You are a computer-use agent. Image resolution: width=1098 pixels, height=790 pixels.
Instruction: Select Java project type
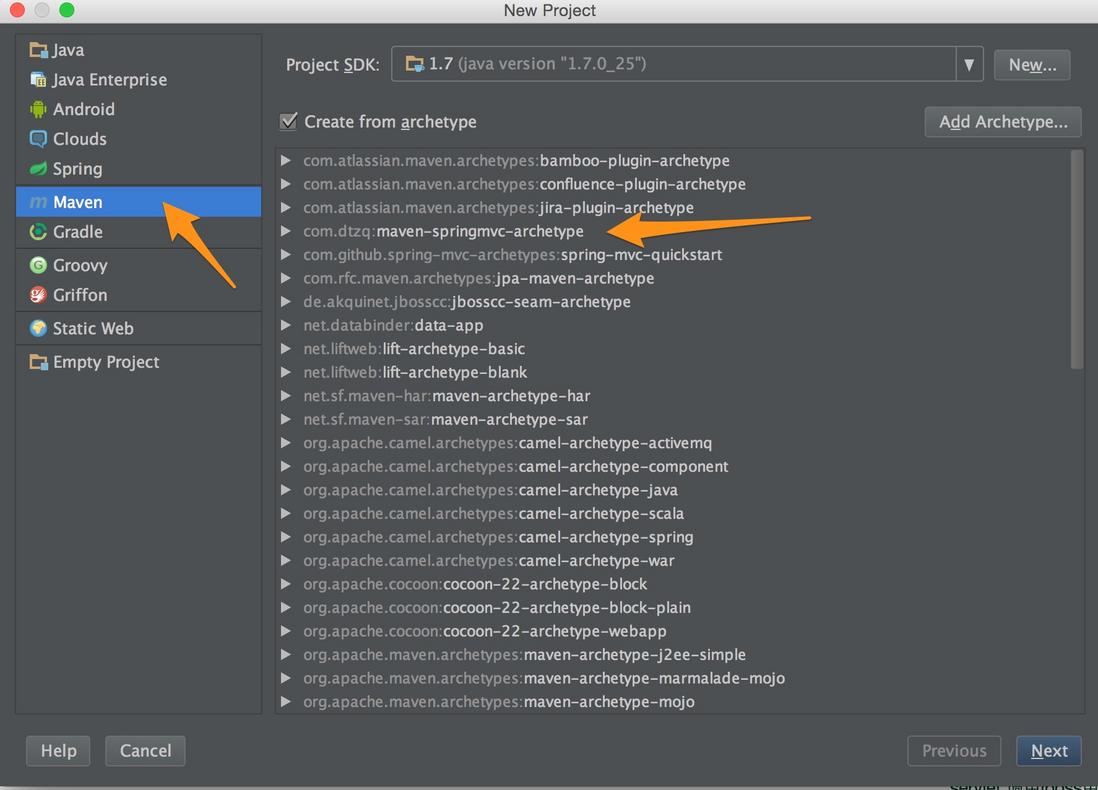(x=139, y=50)
